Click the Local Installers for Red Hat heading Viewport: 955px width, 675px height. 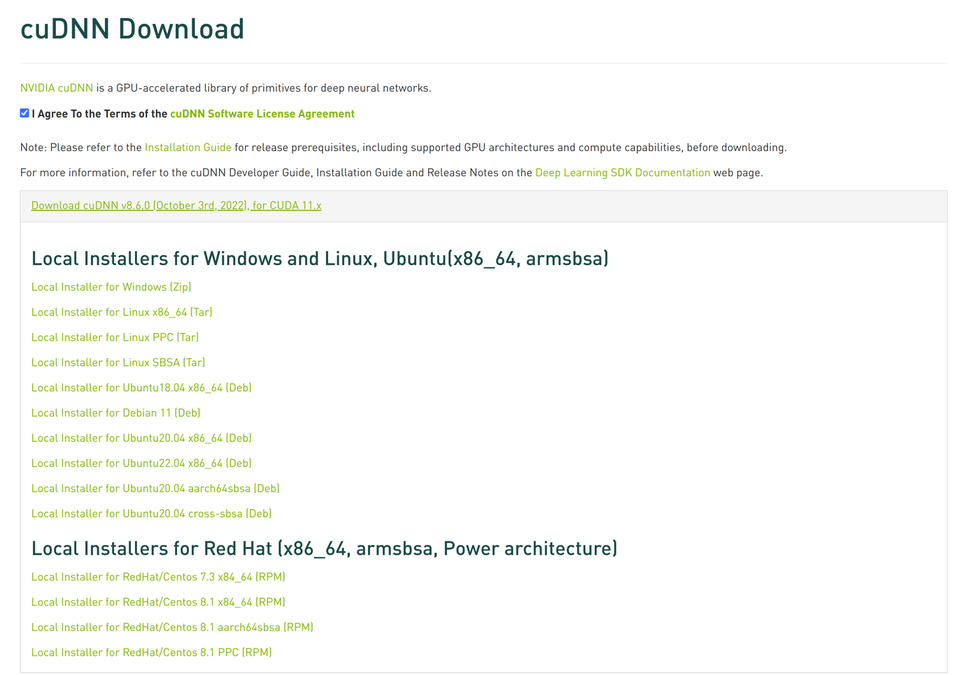(324, 549)
